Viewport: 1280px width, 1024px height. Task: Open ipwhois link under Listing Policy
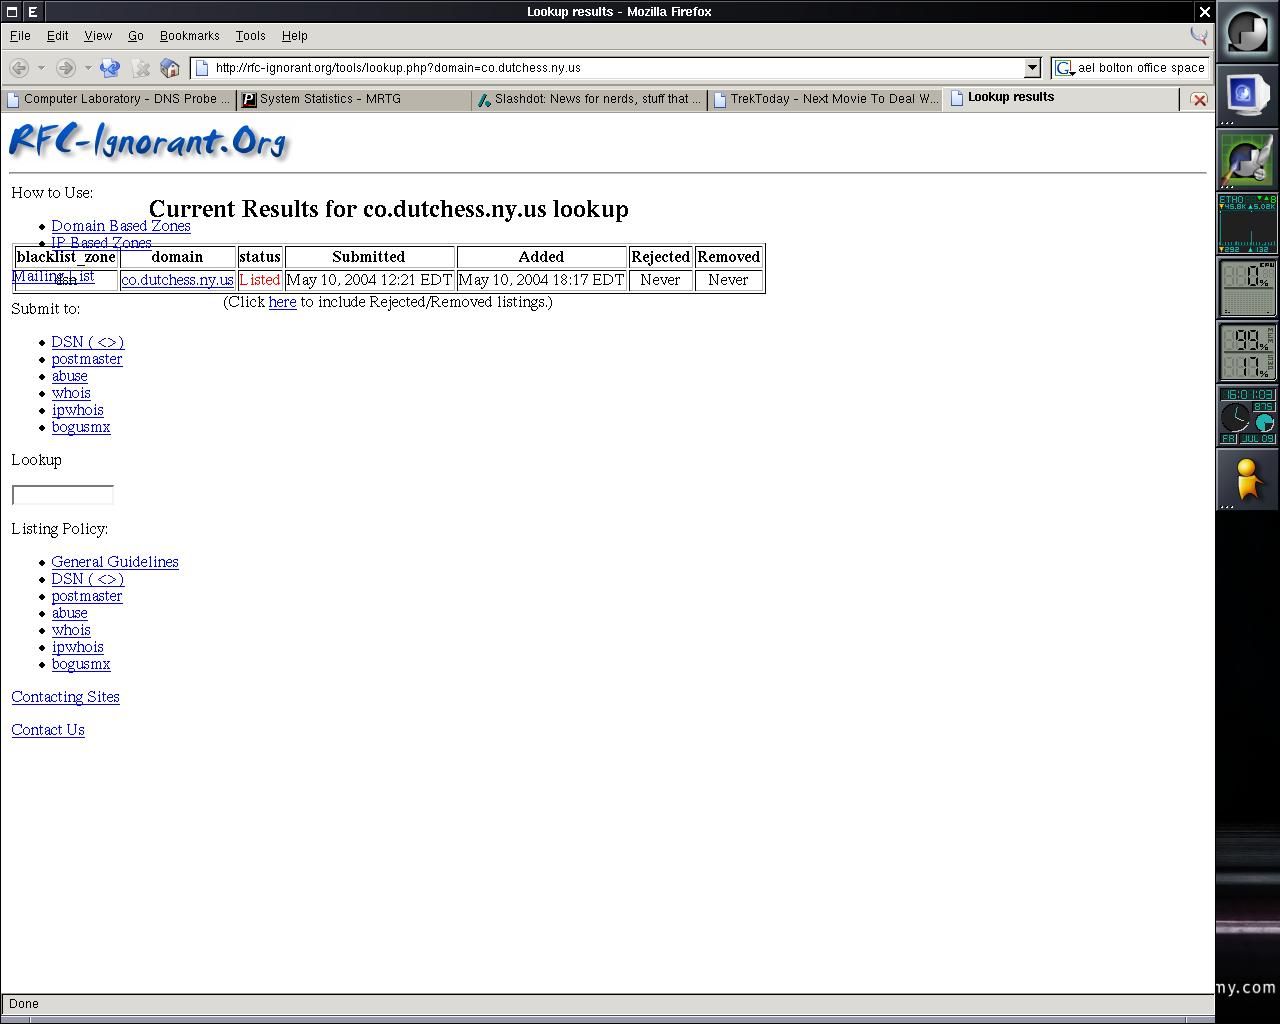click(78, 647)
